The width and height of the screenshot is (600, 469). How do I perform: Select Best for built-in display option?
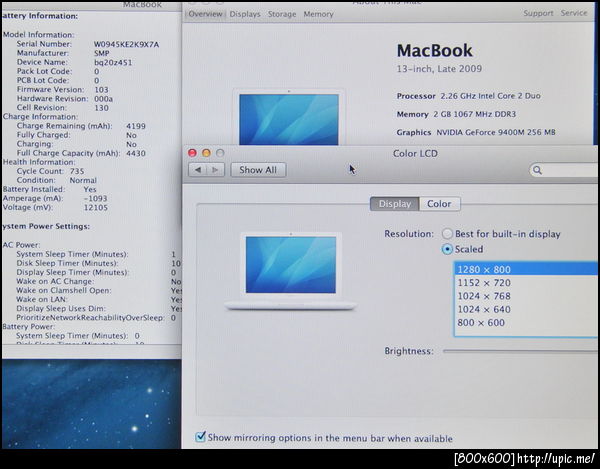(x=501, y=234)
